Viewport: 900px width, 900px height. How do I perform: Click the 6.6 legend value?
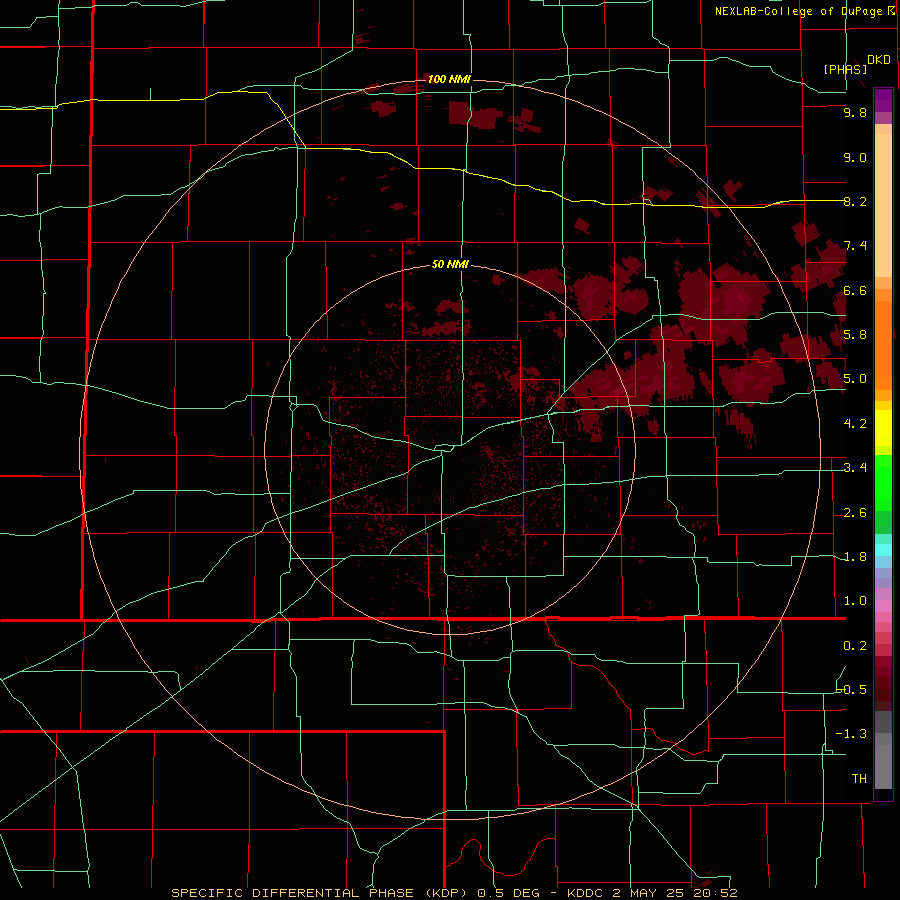(x=855, y=290)
